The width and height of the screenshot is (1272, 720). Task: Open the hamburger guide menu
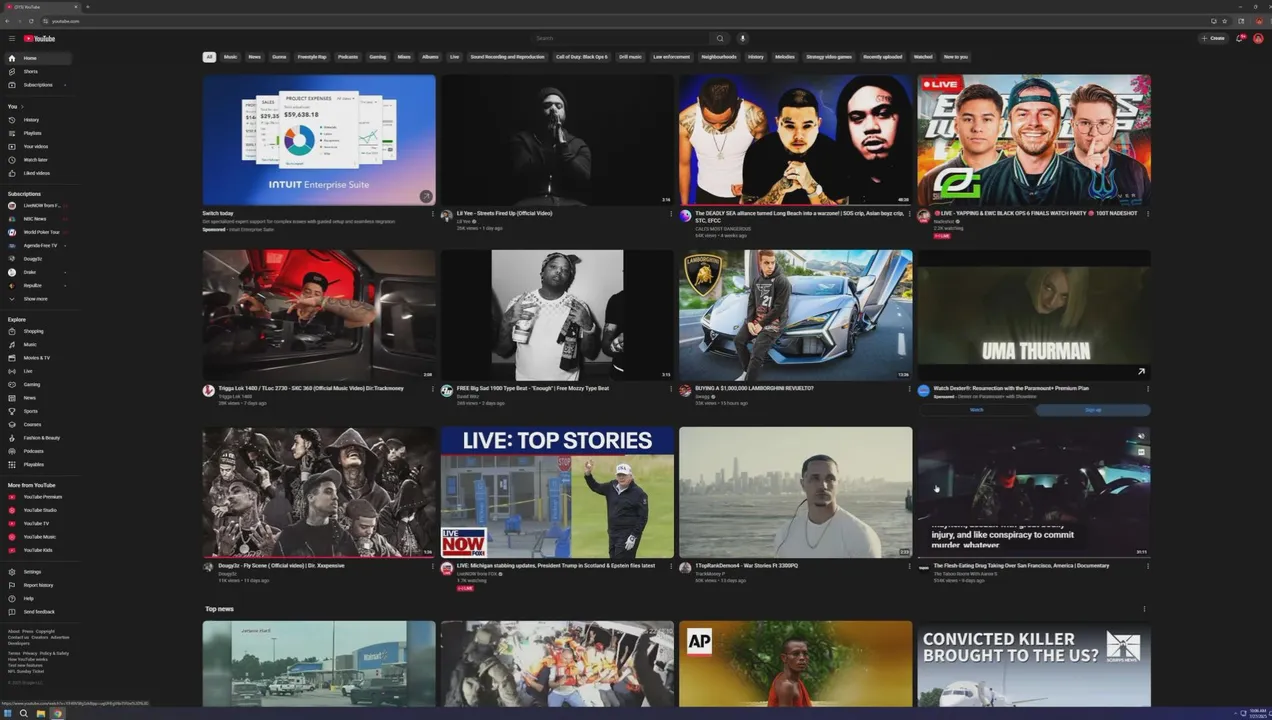point(12,38)
